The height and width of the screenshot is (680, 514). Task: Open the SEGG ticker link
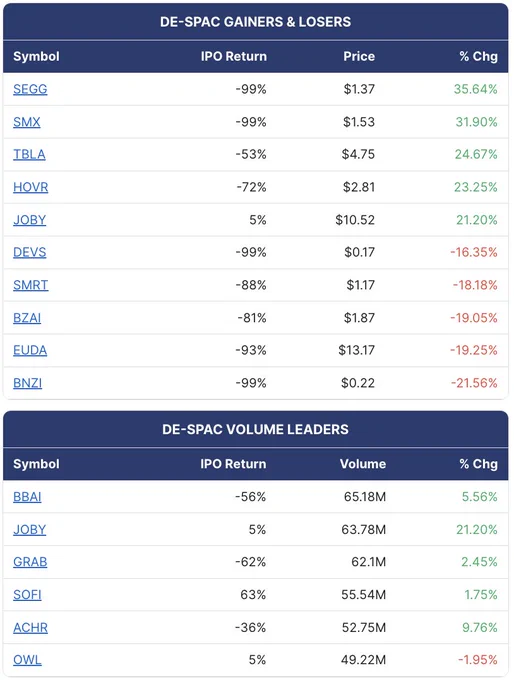coord(30,89)
